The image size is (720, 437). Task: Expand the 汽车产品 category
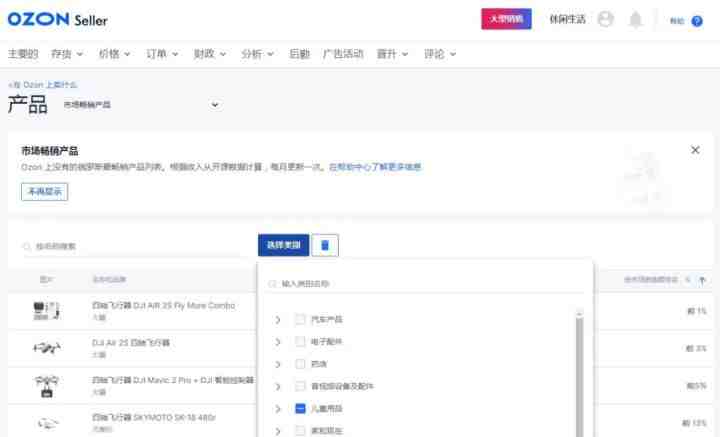coord(278,319)
